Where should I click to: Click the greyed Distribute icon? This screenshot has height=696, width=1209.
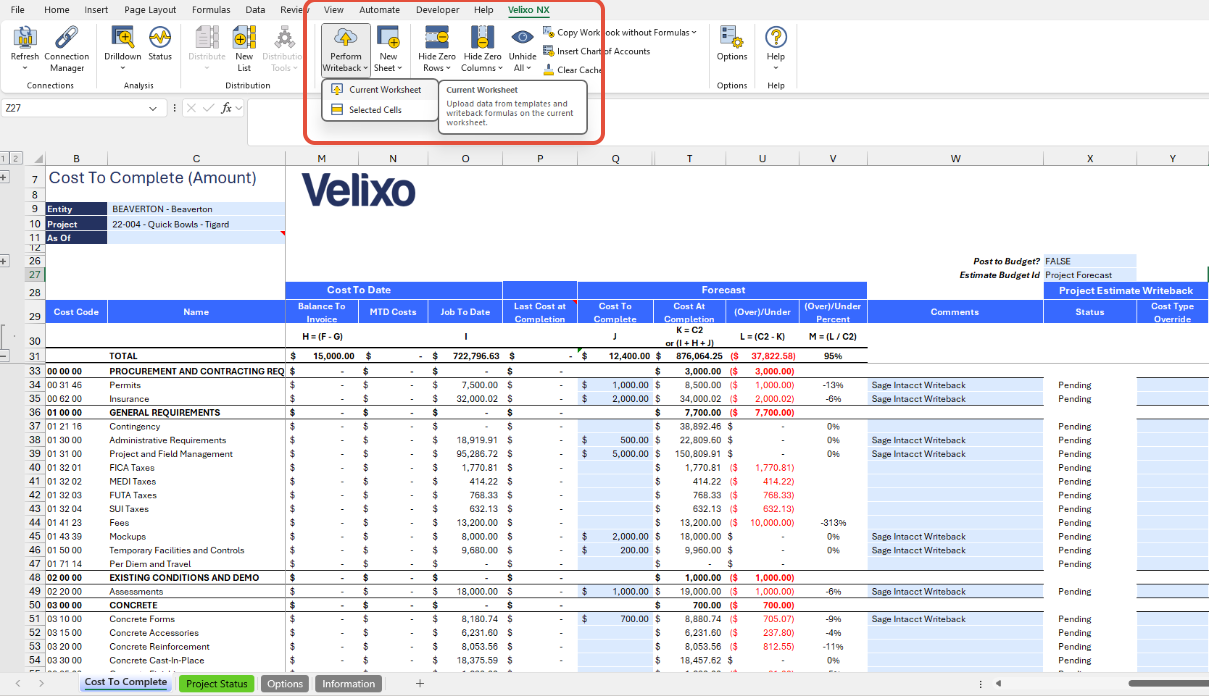[x=207, y=38]
